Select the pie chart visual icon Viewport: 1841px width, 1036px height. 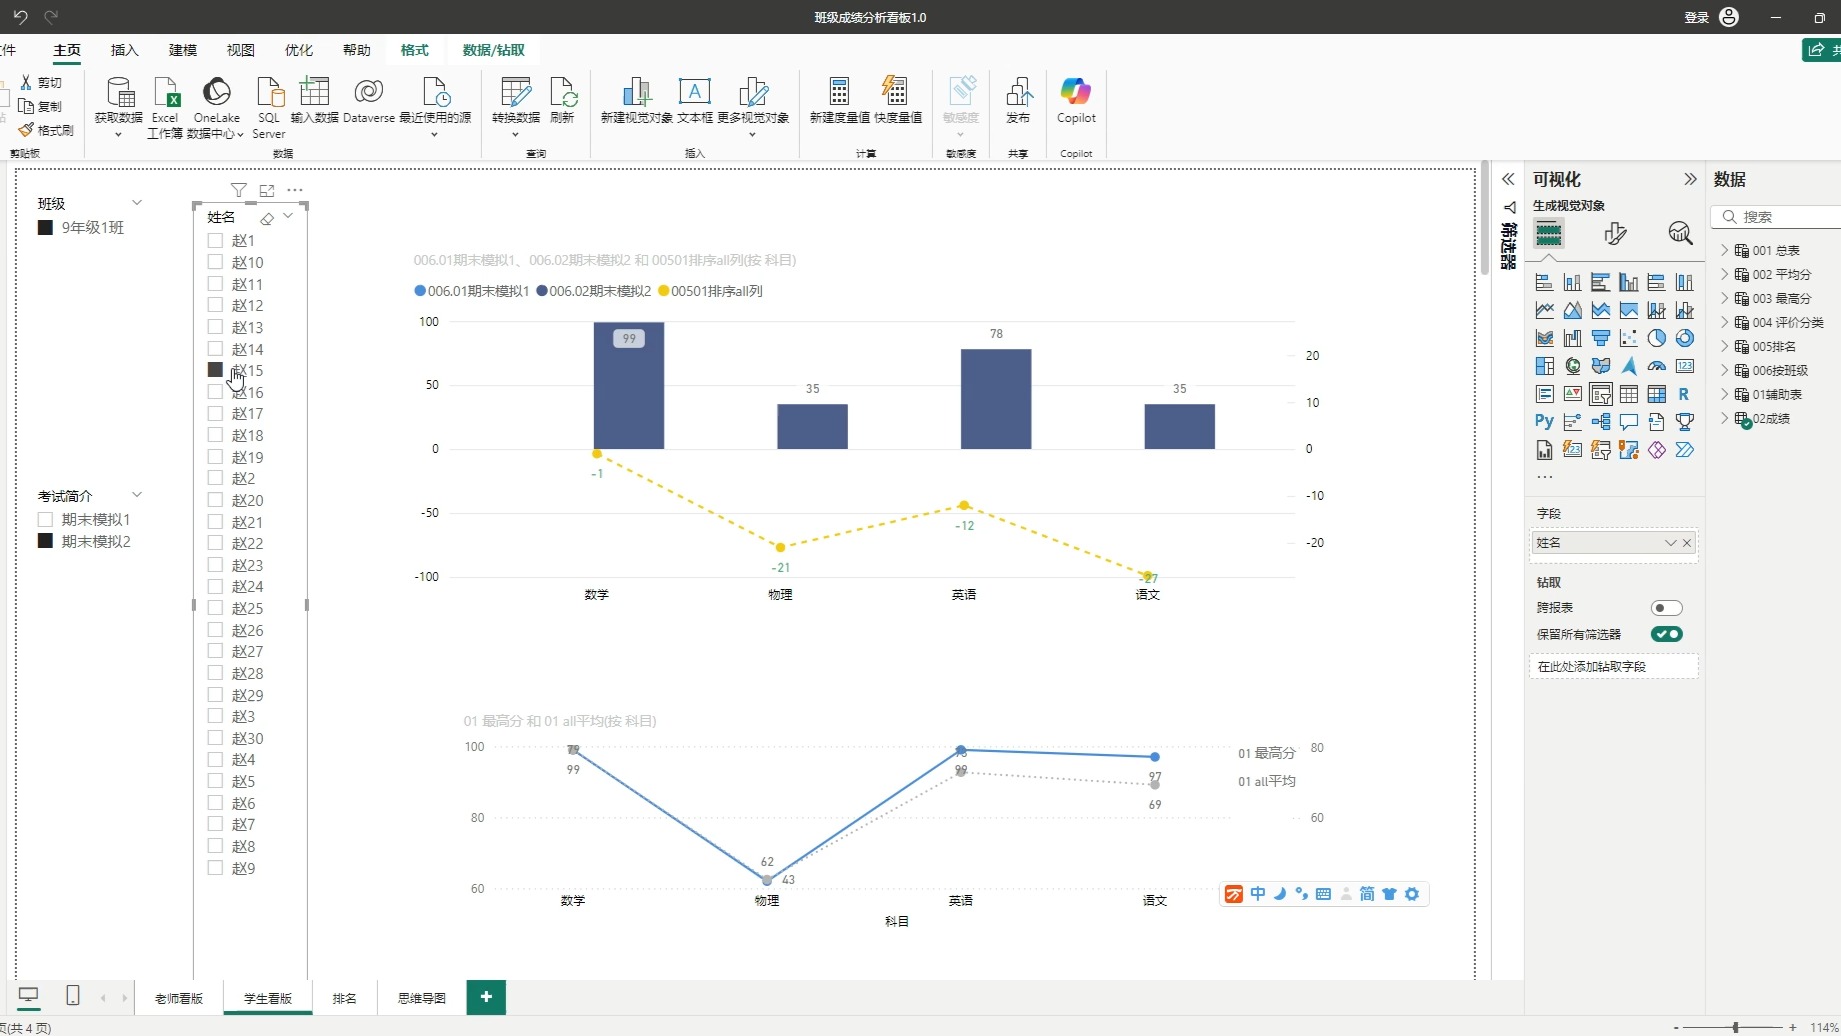[x=1657, y=338]
